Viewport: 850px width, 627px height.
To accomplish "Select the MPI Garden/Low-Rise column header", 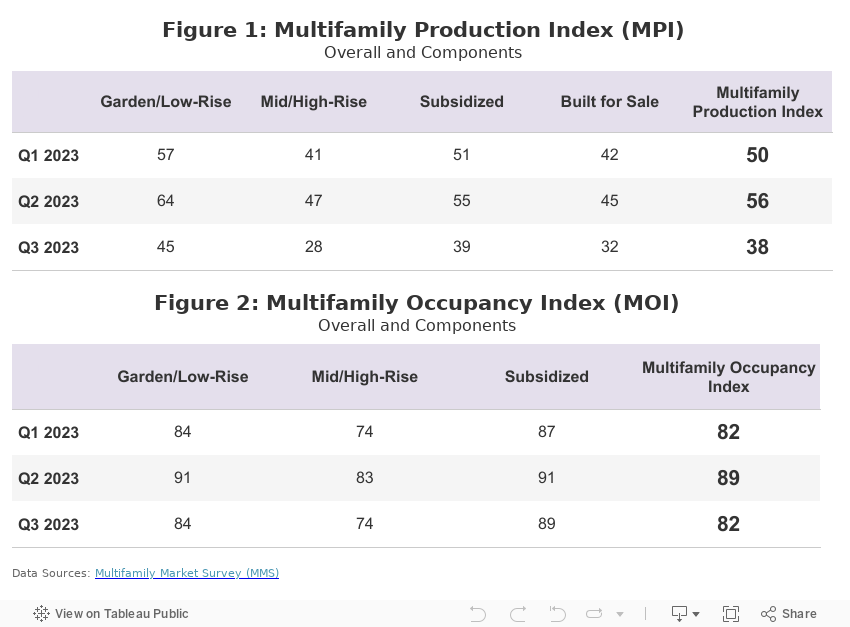I will (166, 102).
